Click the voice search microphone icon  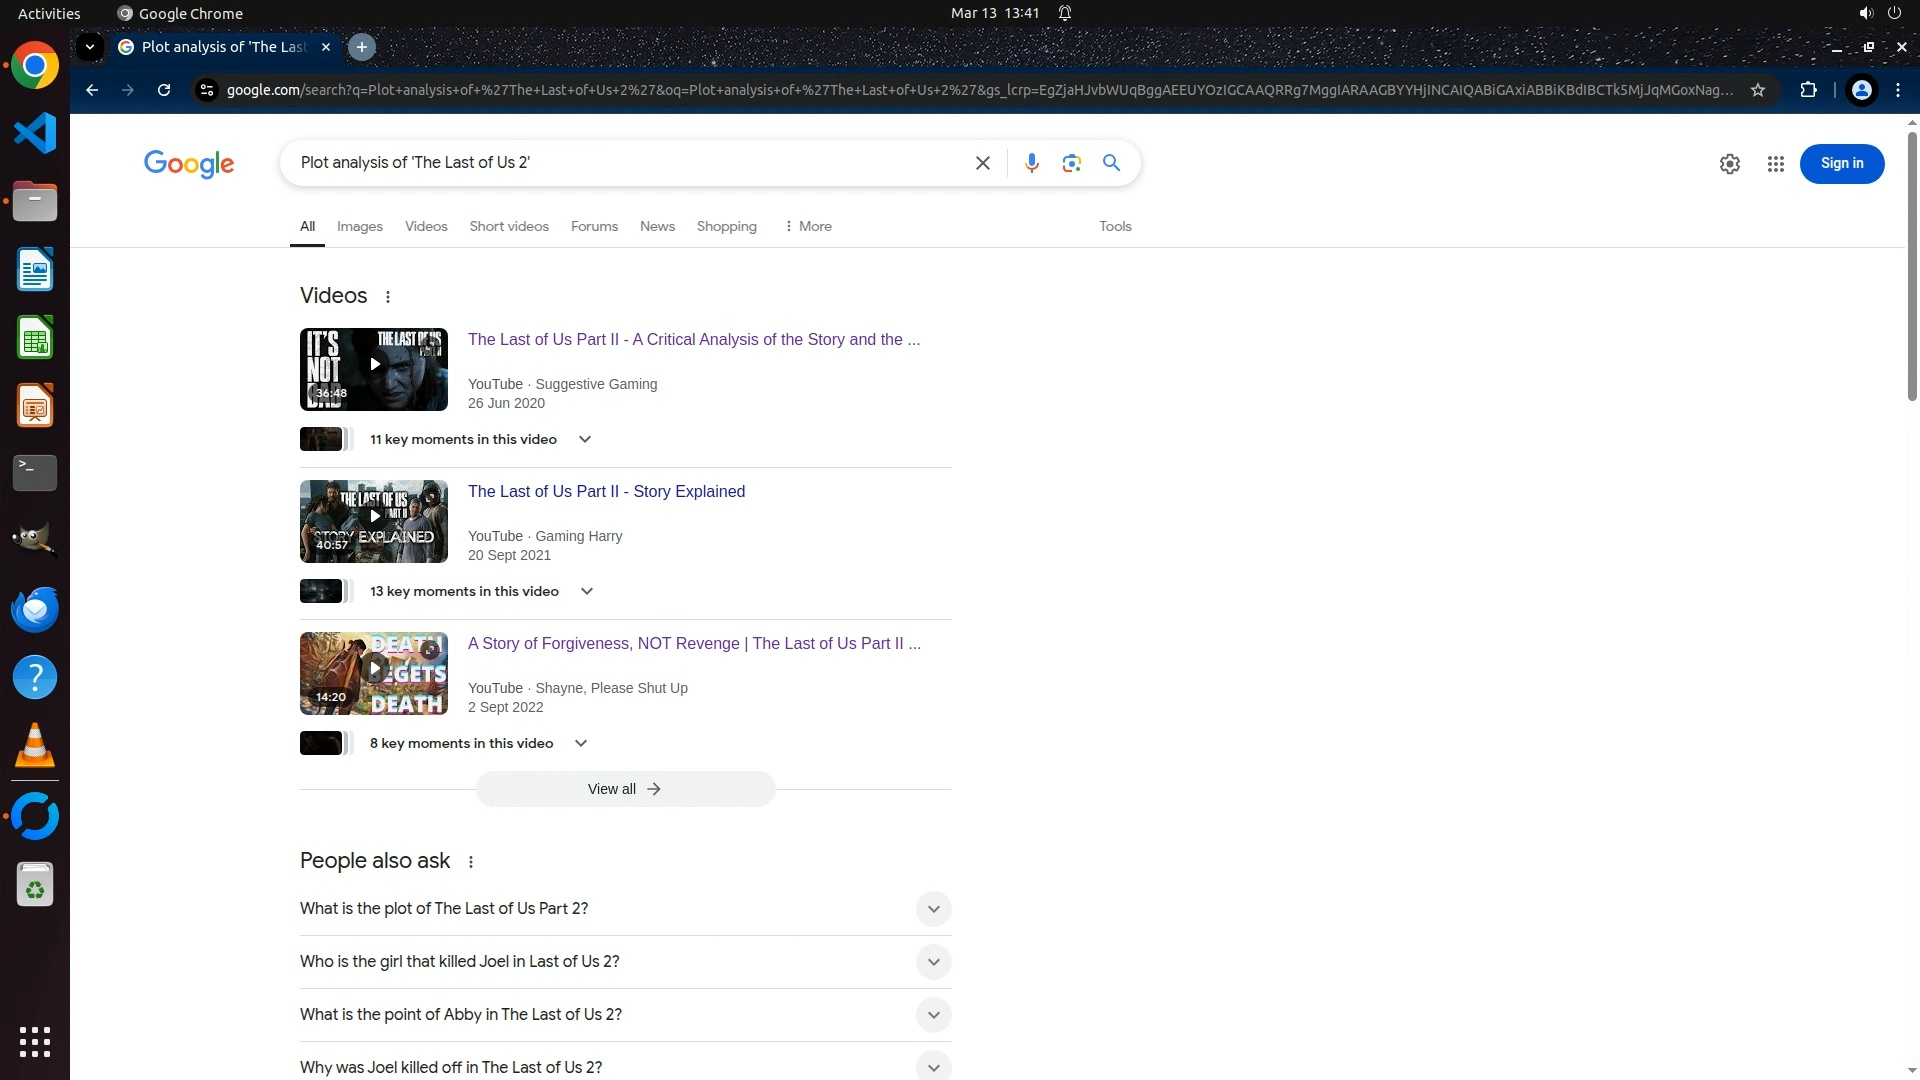pyautogui.click(x=1031, y=163)
